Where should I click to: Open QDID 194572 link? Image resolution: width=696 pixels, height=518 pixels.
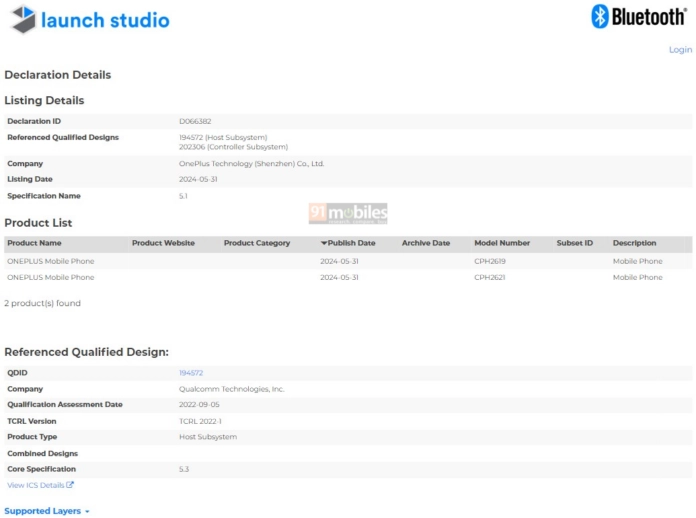(191, 373)
